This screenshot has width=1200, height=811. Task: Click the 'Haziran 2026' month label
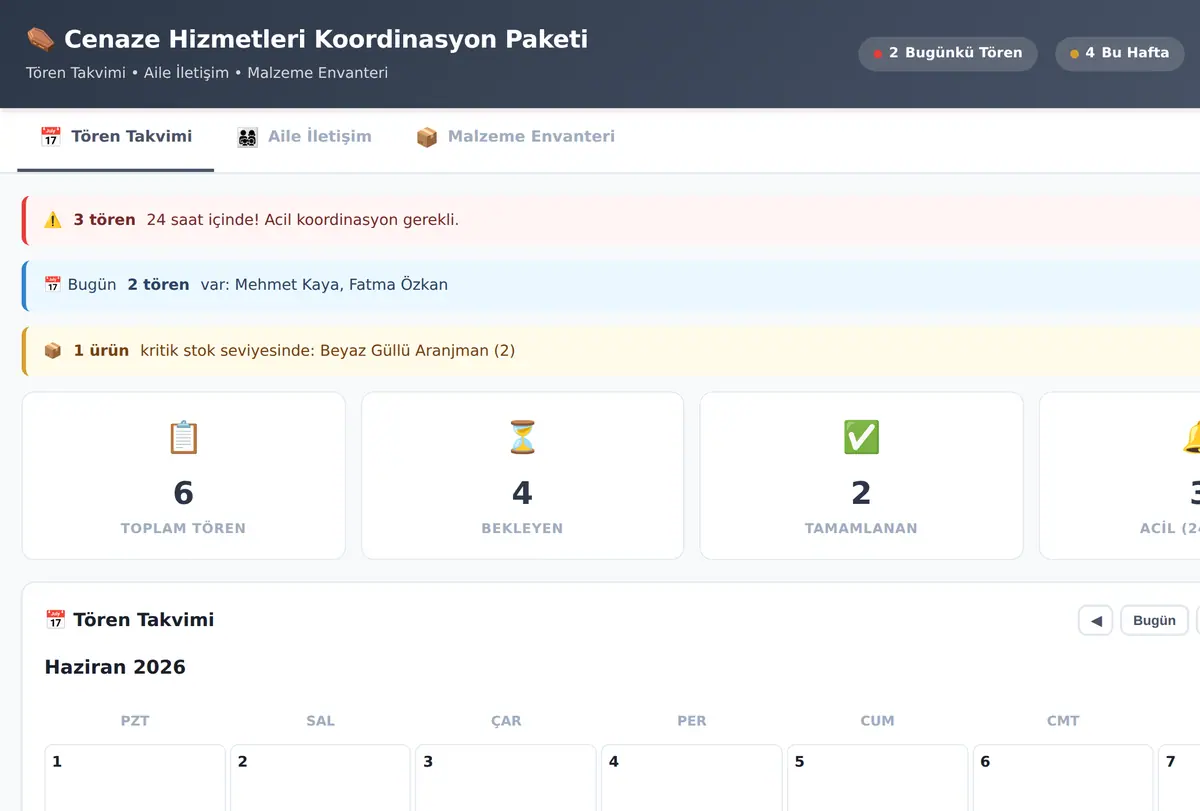(x=115, y=667)
